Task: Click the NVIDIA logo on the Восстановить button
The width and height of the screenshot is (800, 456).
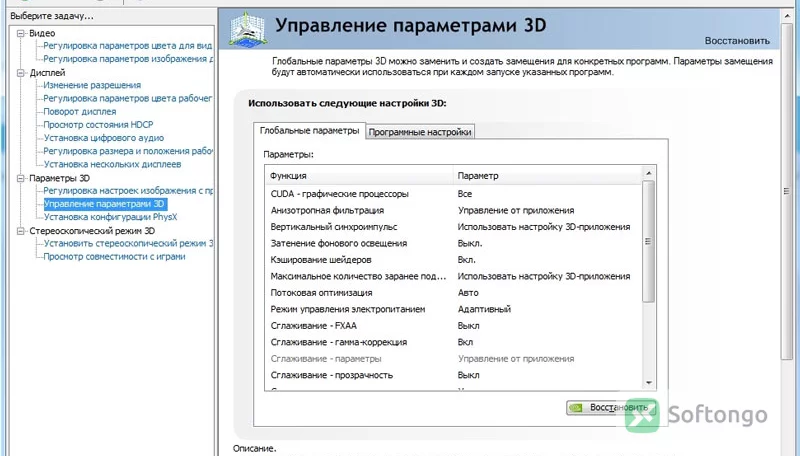Action: [576, 408]
